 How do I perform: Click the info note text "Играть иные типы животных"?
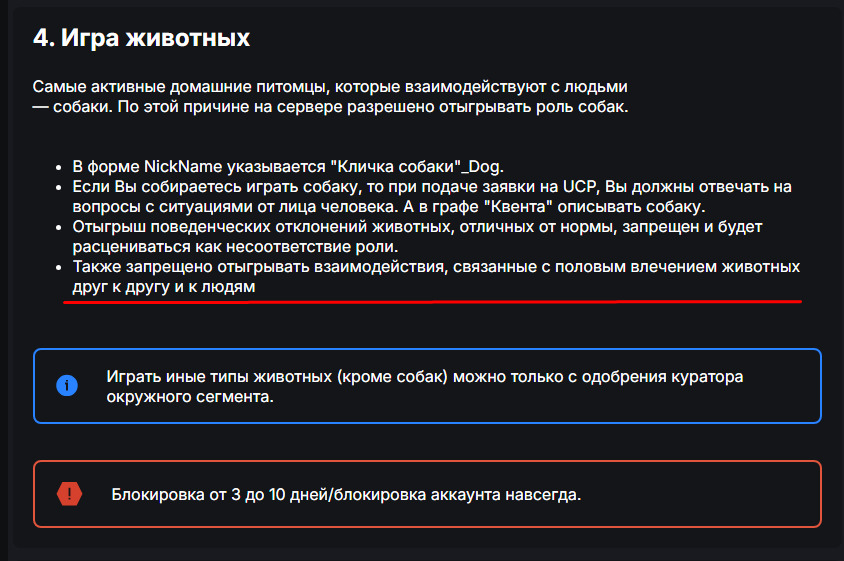(425, 386)
